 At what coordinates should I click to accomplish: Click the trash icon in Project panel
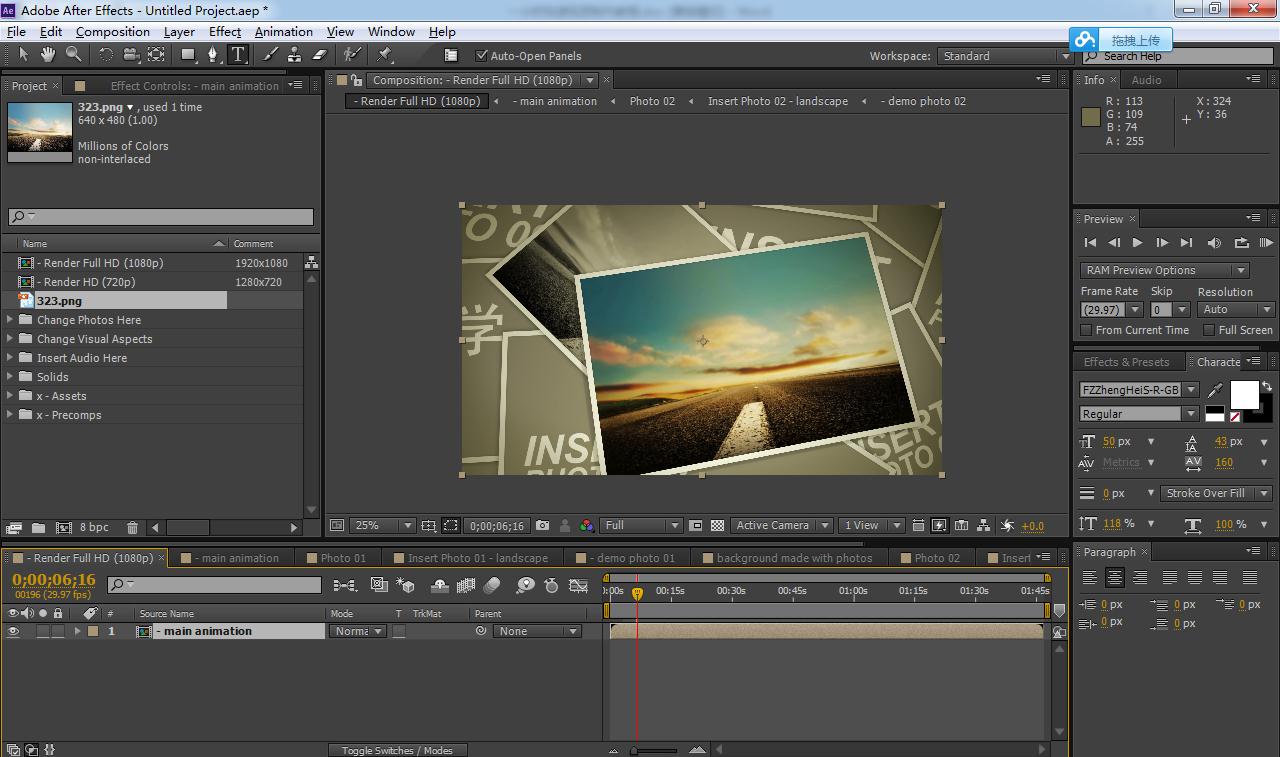(x=132, y=527)
